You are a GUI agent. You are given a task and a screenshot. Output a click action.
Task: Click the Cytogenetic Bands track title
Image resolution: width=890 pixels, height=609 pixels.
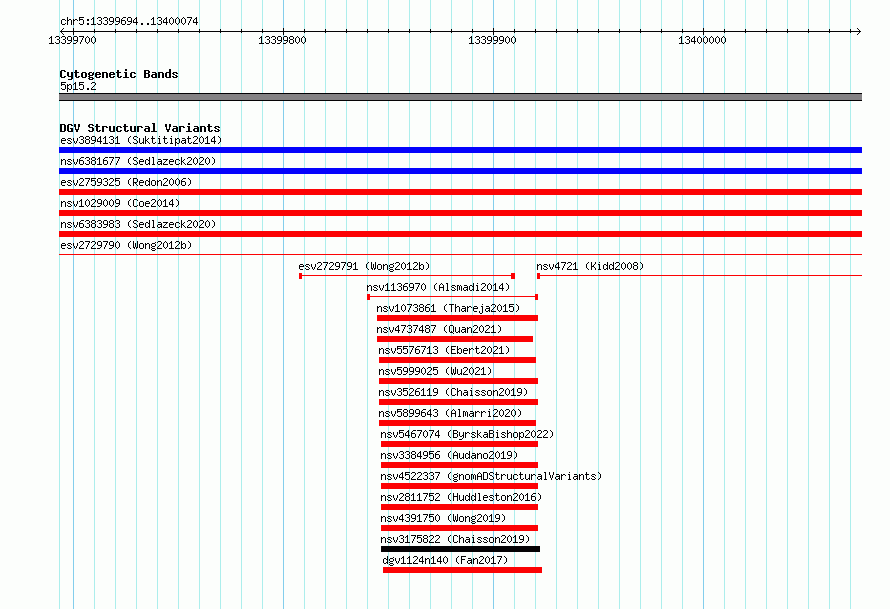(x=119, y=74)
